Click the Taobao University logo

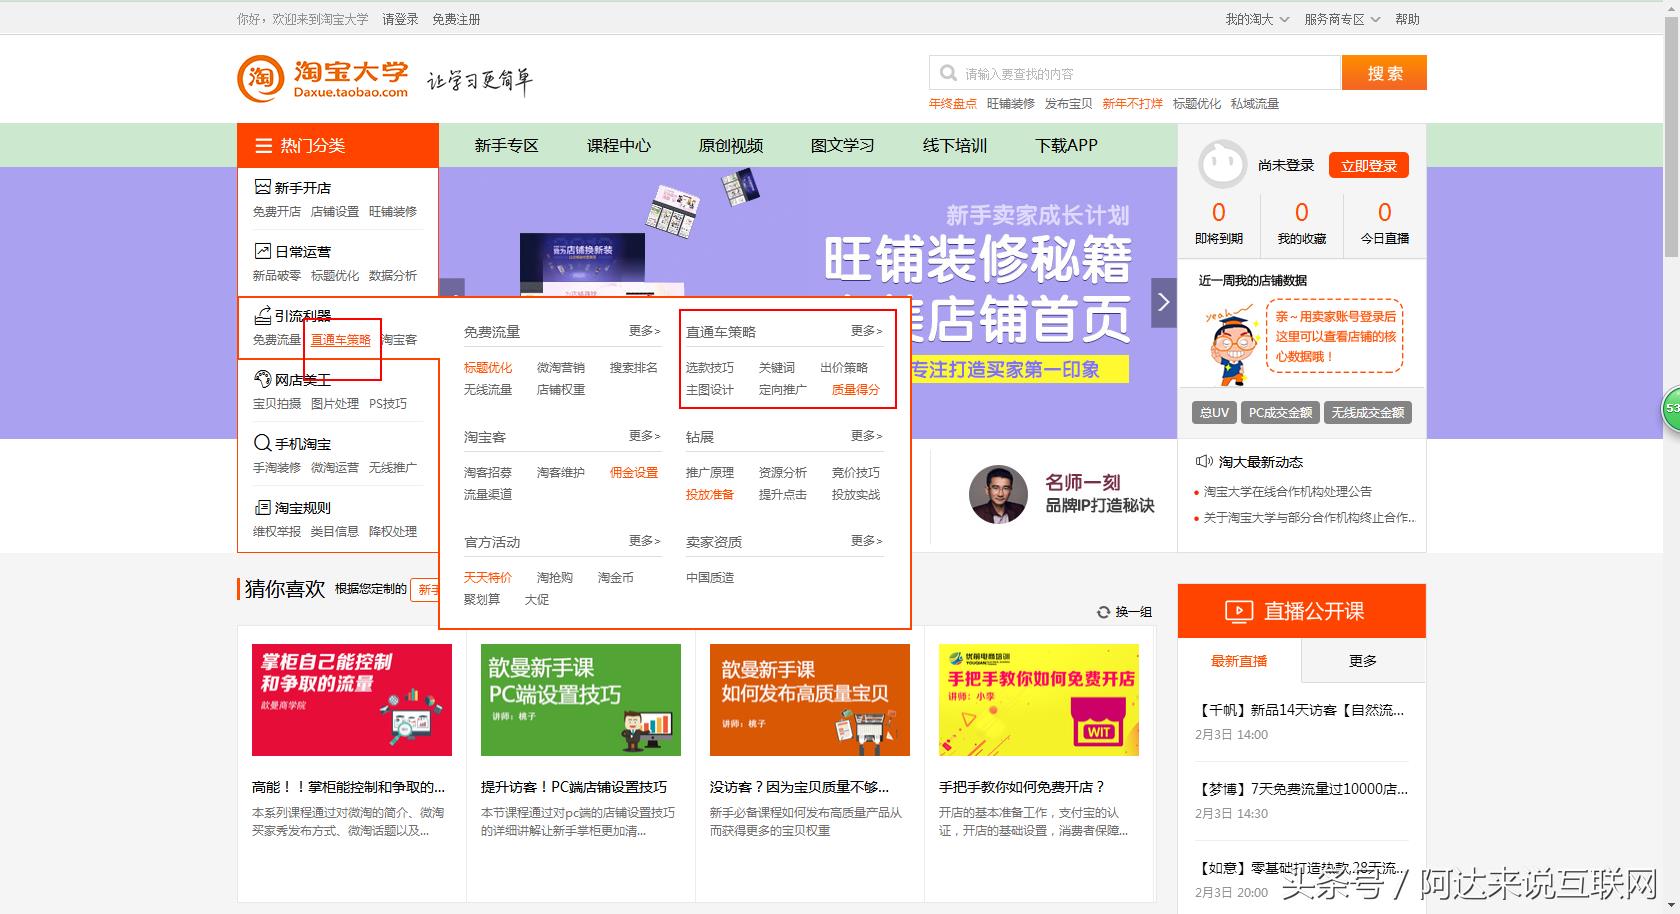[x=323, y=78]
